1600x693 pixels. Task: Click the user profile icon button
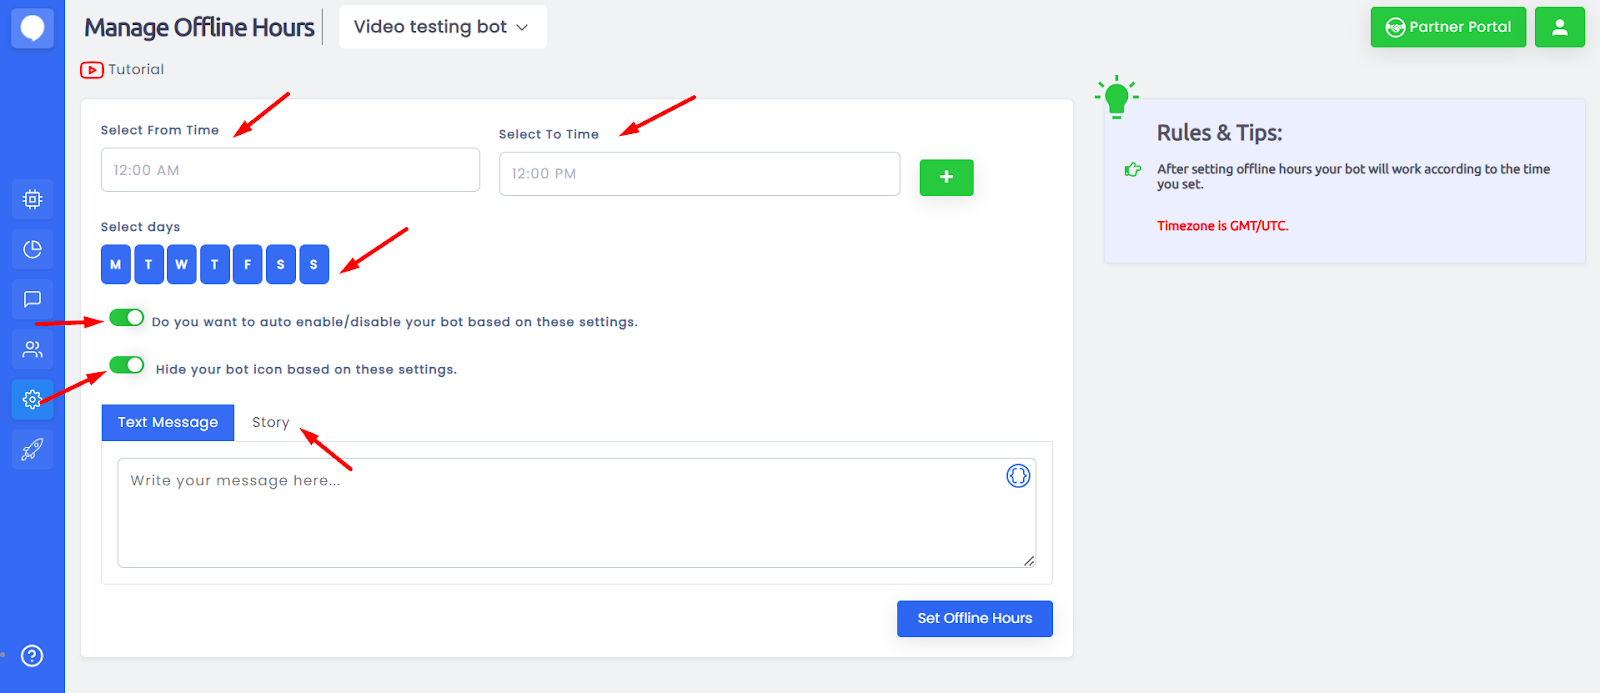(1559, 27)
